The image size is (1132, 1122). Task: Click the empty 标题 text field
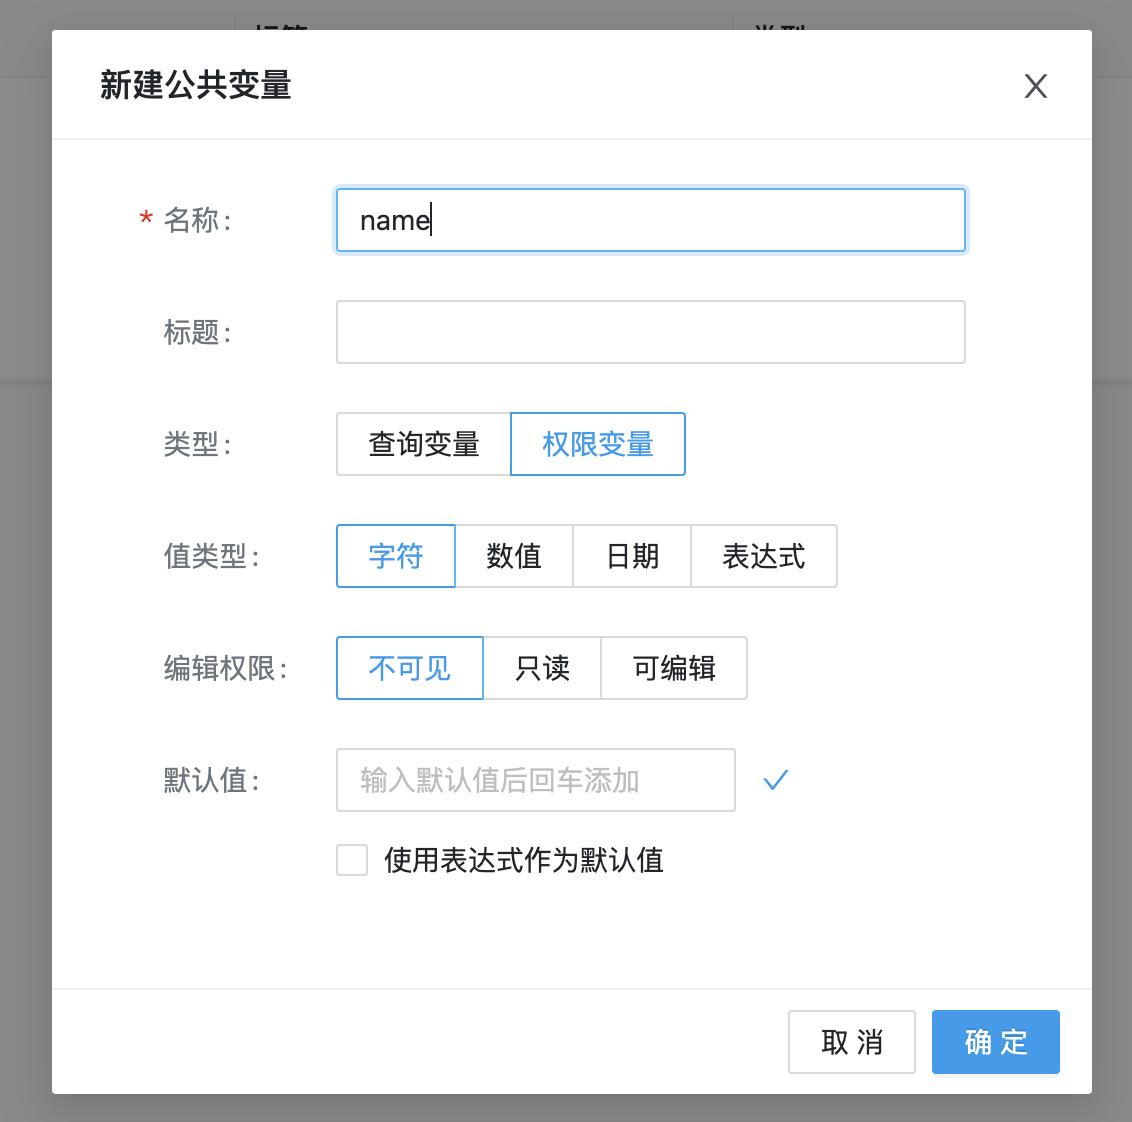click(x=650, y=332)
